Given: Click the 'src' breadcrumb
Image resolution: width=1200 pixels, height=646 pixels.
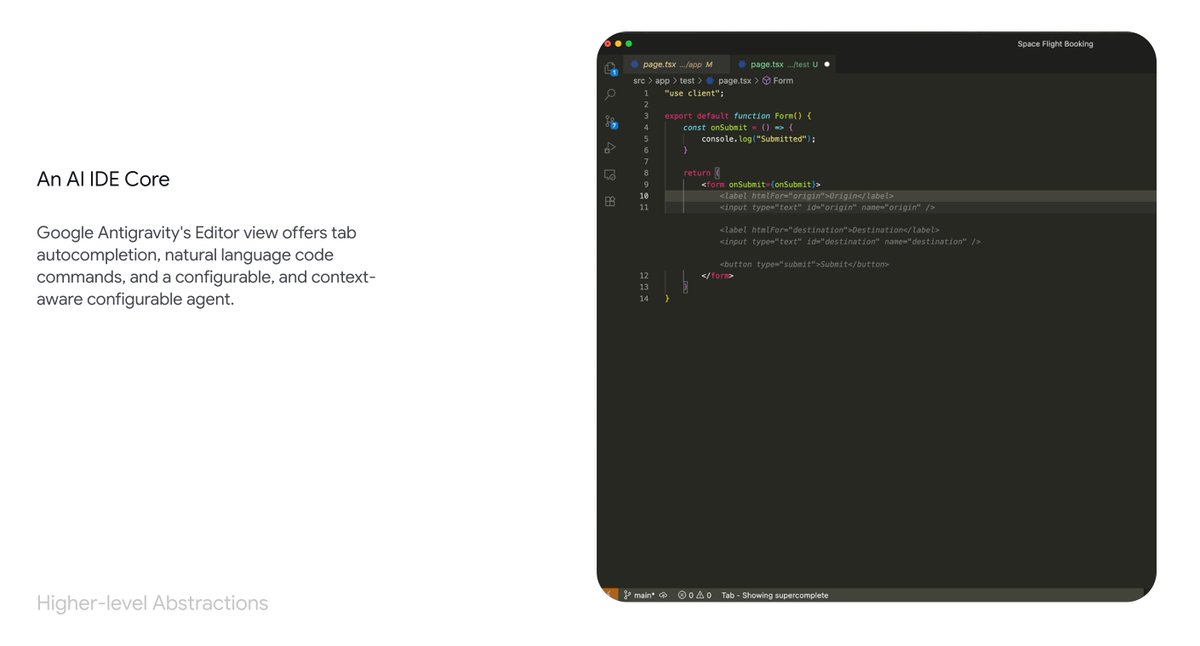Looking at the screenshot, I should [x=639, y=81].
